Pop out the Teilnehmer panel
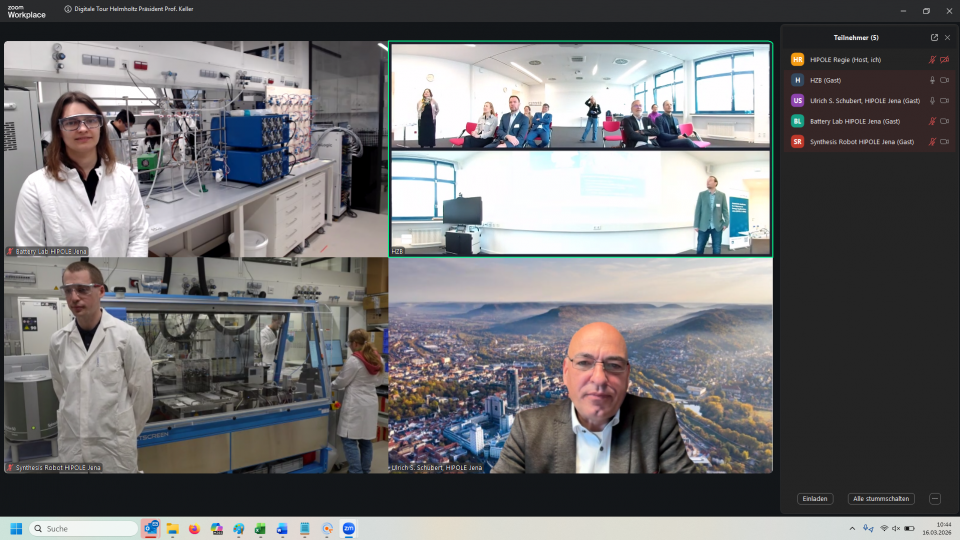The height and width of the screenshot is (540, 960). tap(934, 38)
